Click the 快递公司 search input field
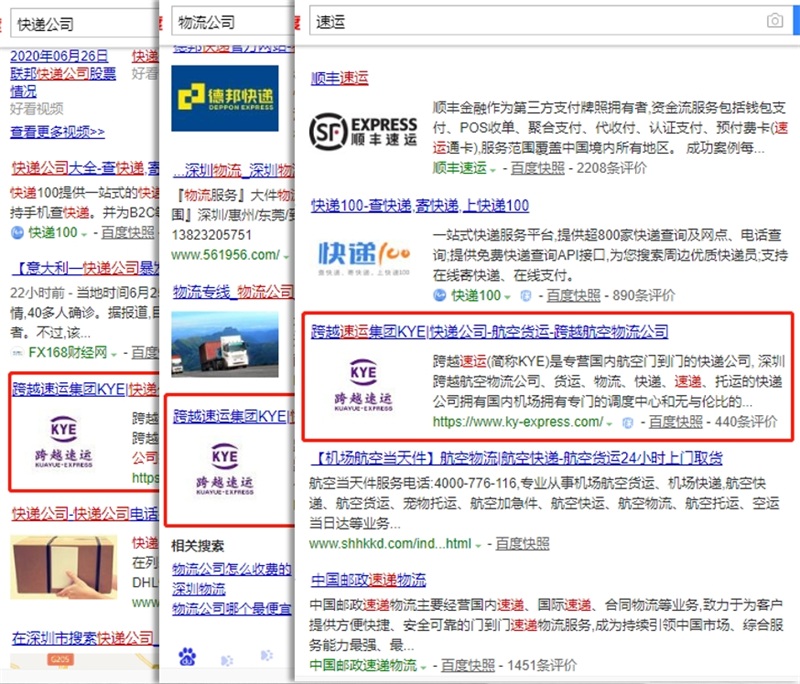Viewport: 800px width, 684px height. 84,23
